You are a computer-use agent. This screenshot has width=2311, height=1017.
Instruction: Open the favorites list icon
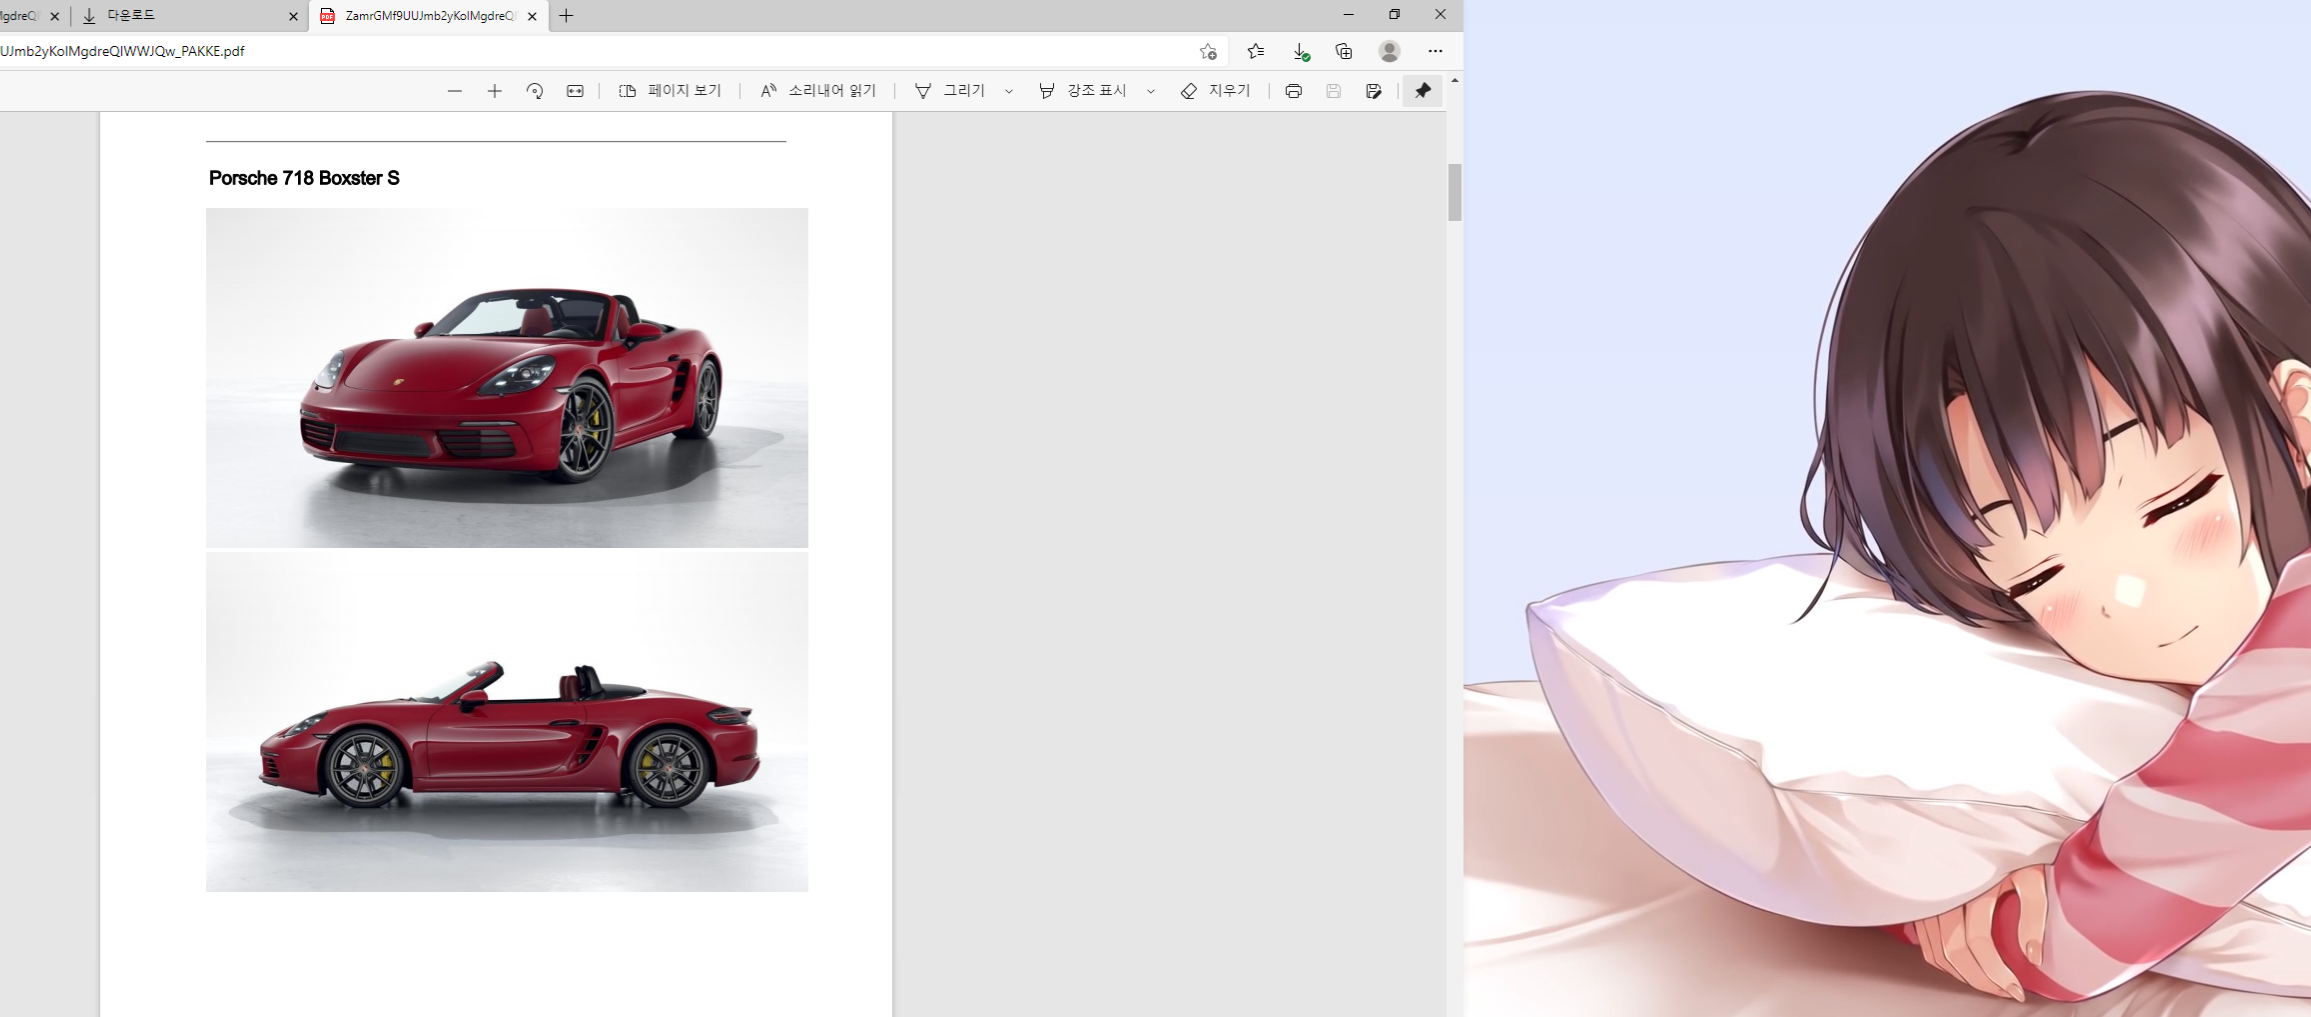pos(1256,51)
